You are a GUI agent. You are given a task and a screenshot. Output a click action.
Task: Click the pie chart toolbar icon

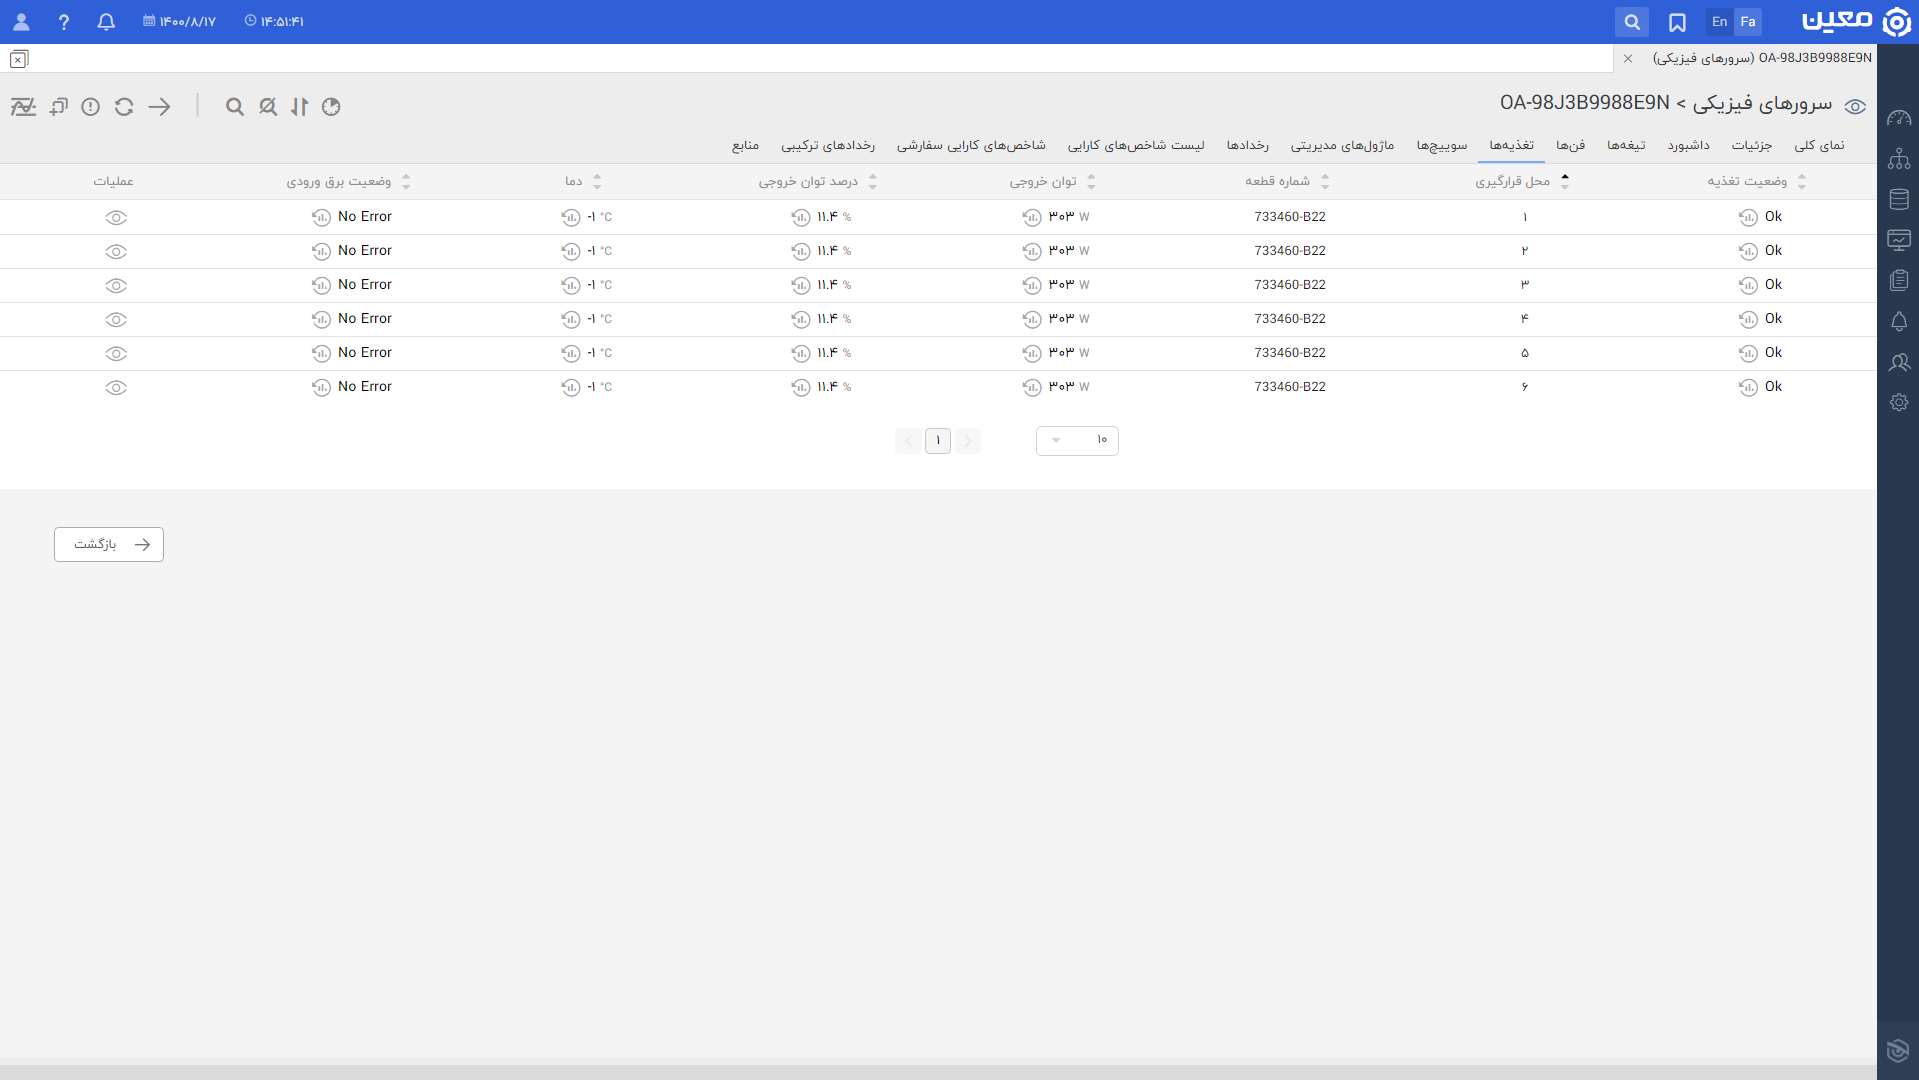[x=331, y=106]
